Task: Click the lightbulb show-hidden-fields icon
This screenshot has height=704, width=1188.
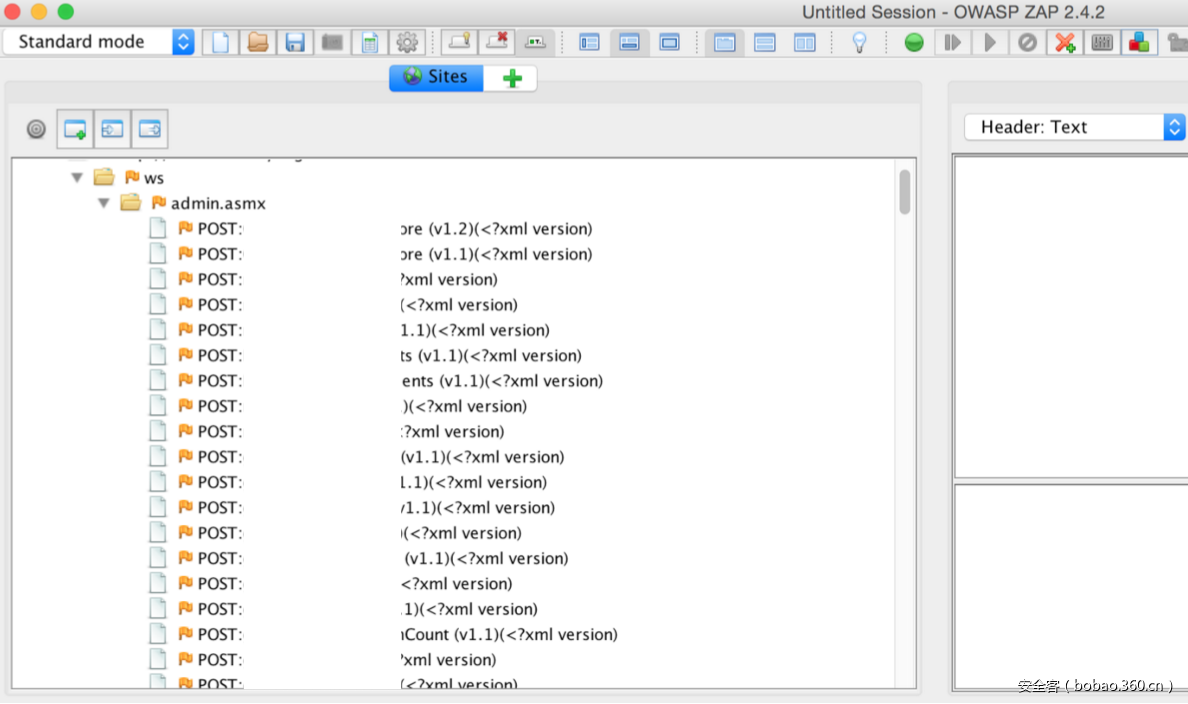Action: pyautogui.click(x=858, y=42)
